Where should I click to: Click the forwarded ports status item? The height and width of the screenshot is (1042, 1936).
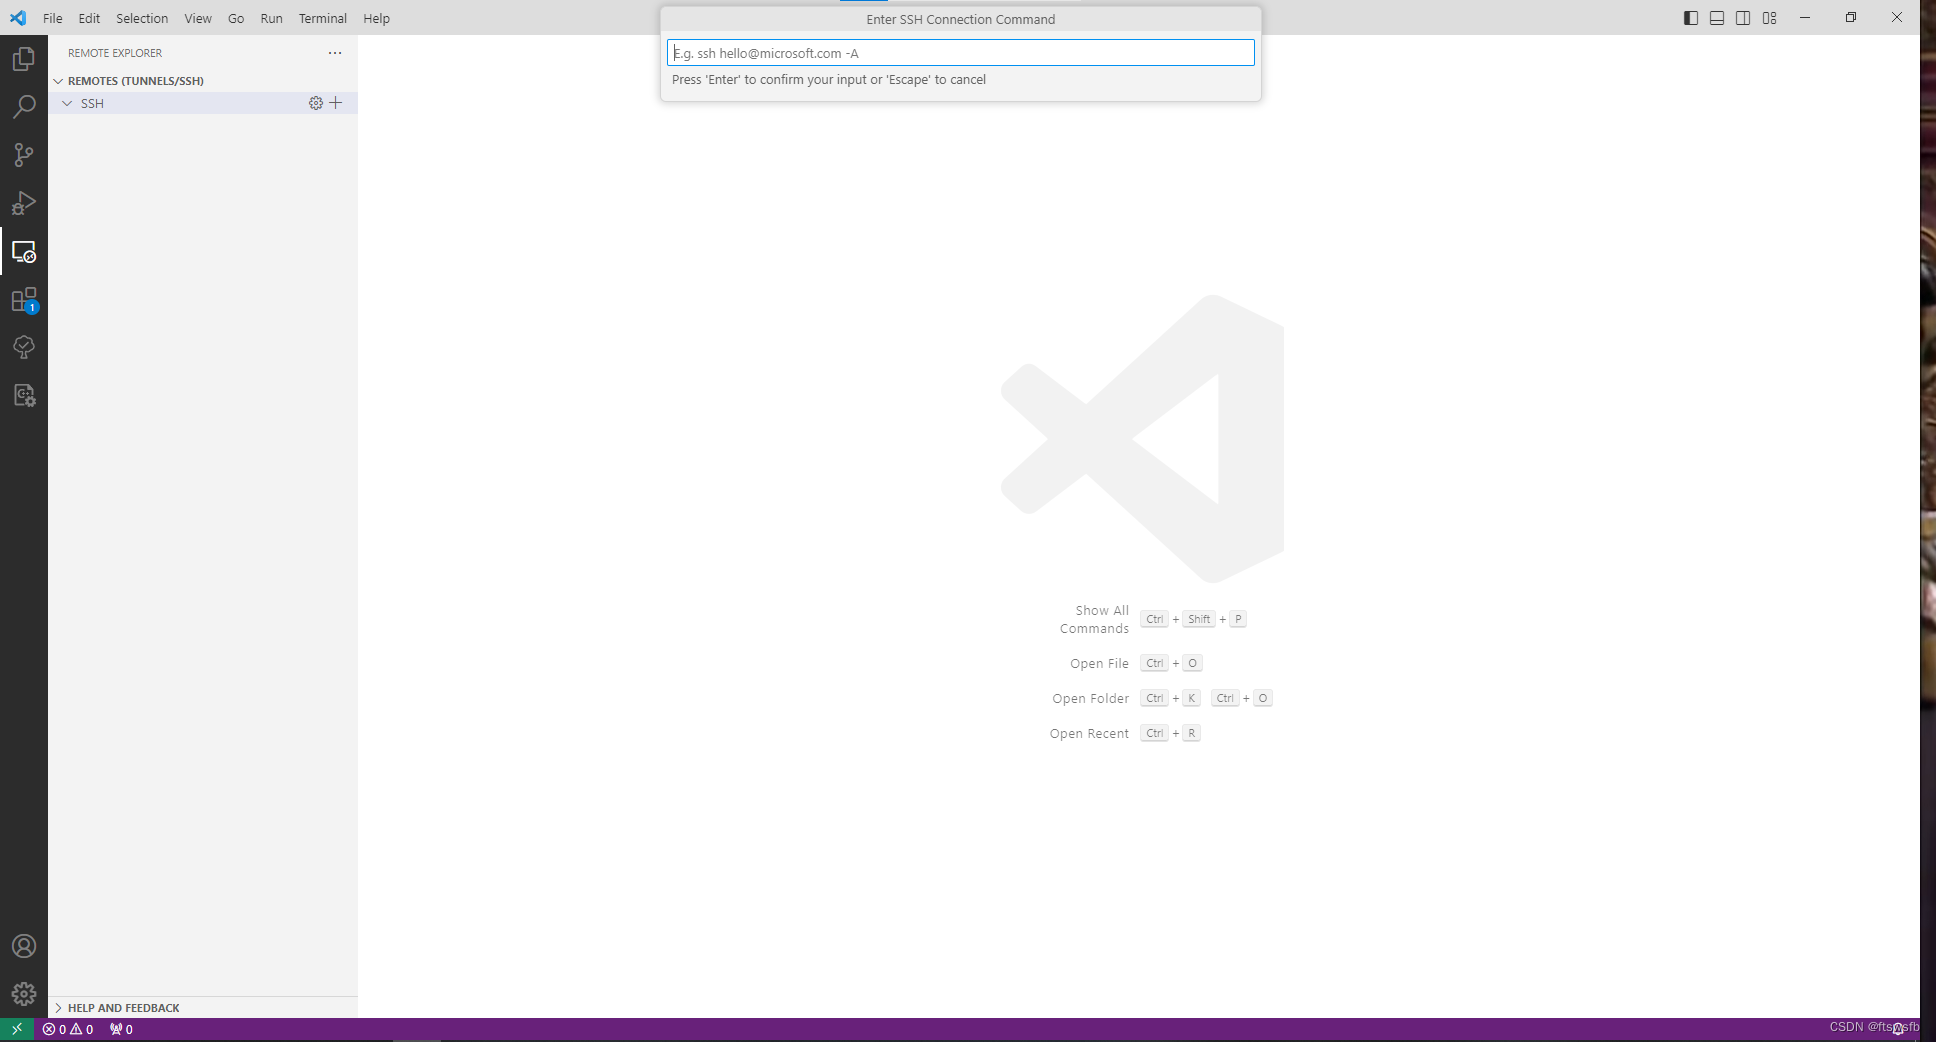pyautogui.click(x=121, y=1029)
